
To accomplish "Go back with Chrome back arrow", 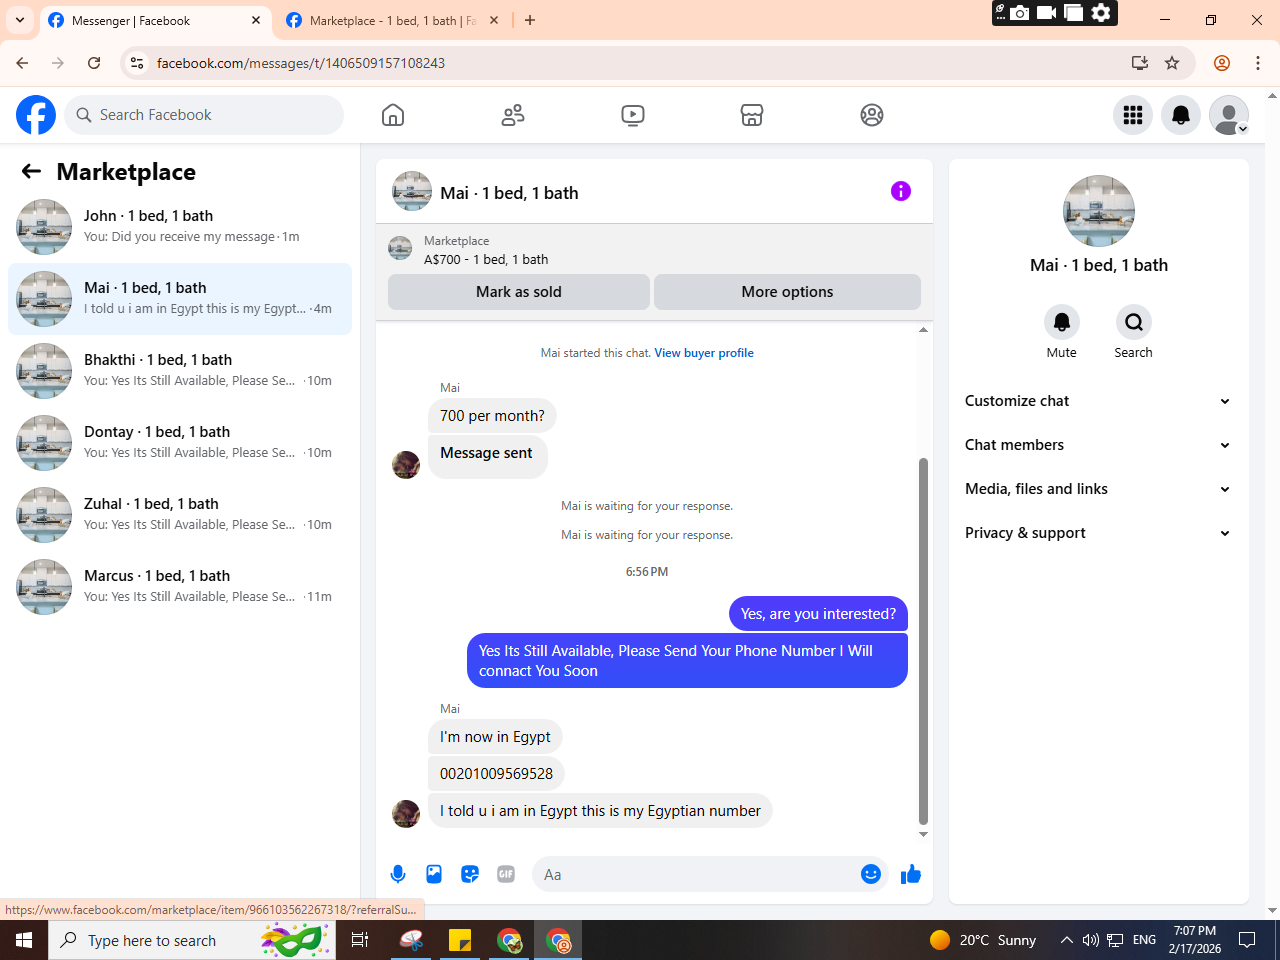I will 22,63.
